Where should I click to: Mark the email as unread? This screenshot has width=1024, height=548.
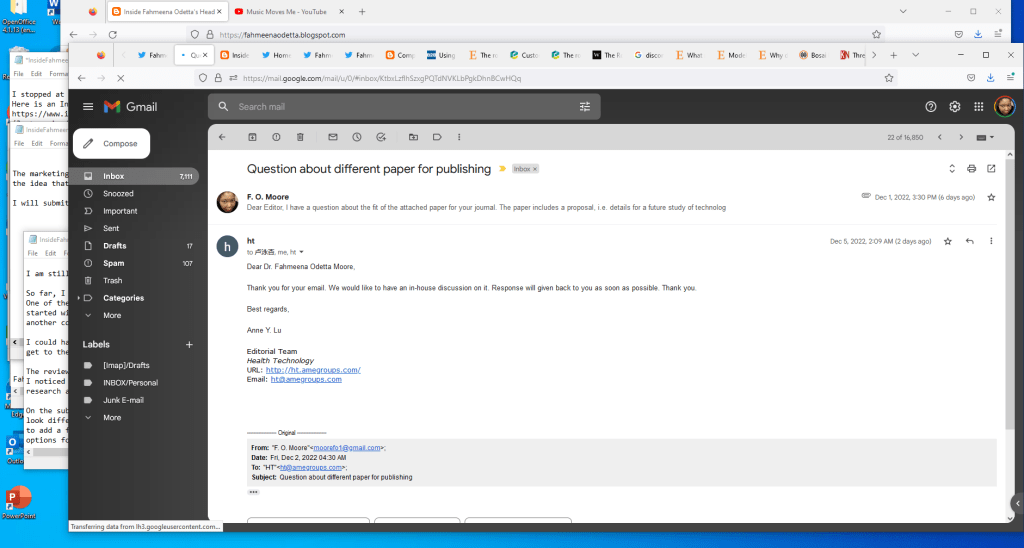pyautogui.click(x=331, y=137)
